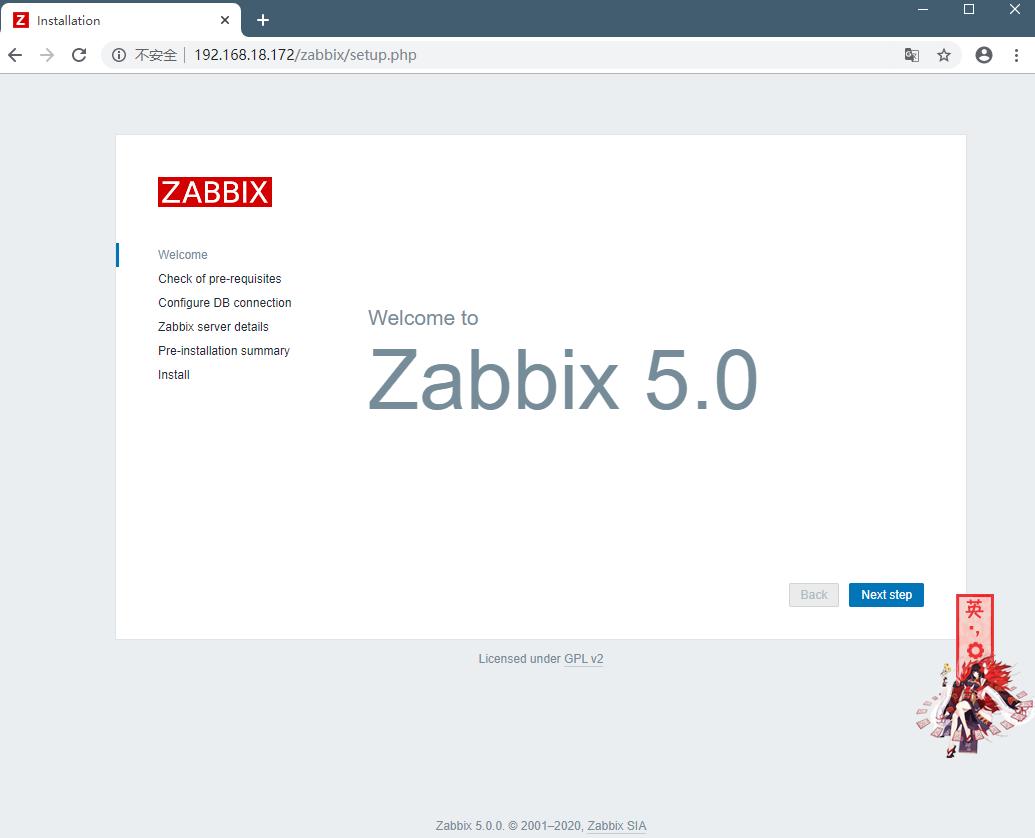Bookmark this page with the star icon
This screenshot has height=838, width=1035.
tap(943, 55)
